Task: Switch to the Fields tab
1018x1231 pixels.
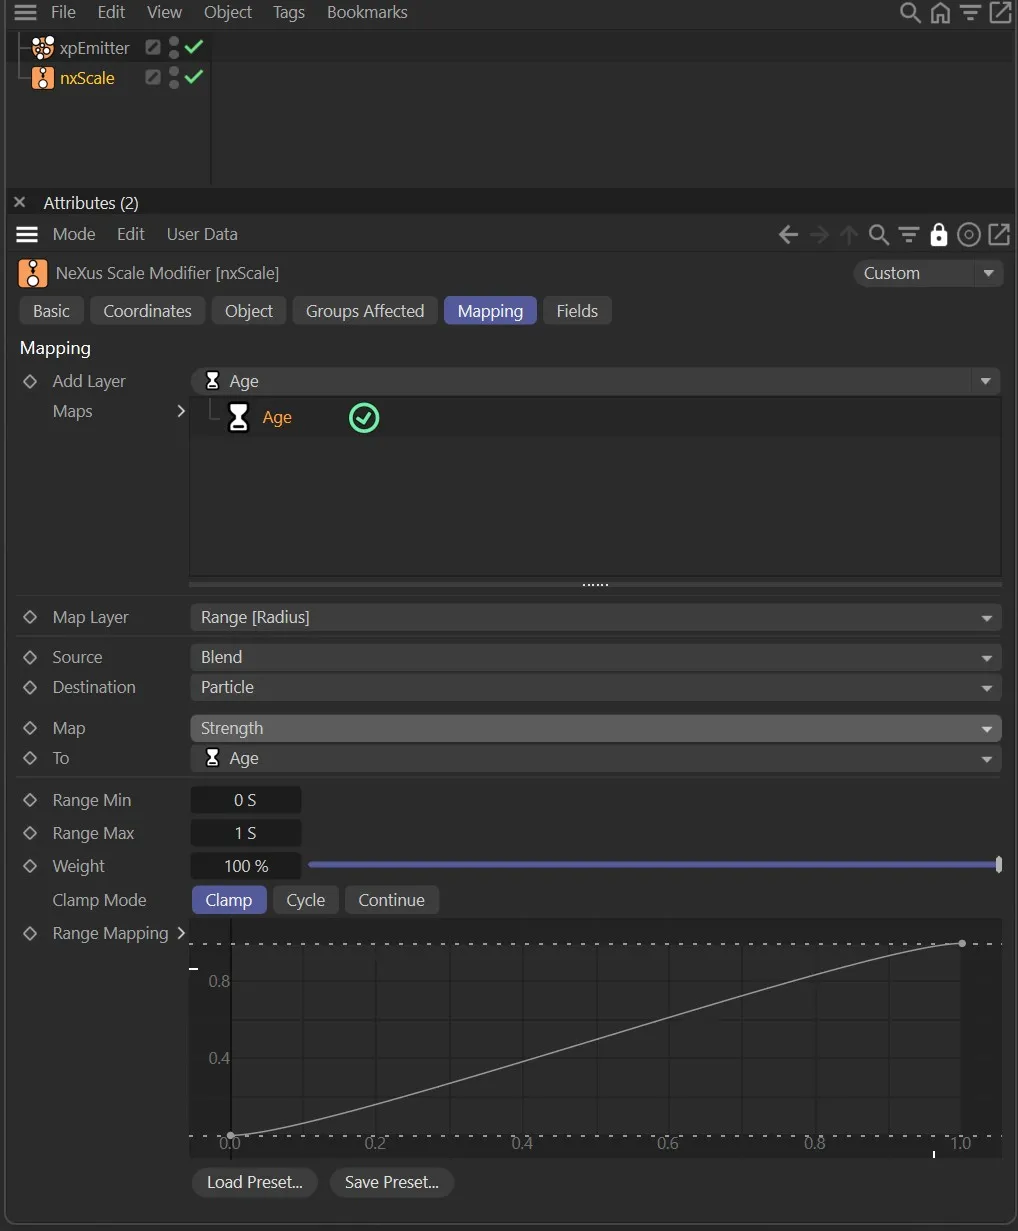Action: click(577, 310)
